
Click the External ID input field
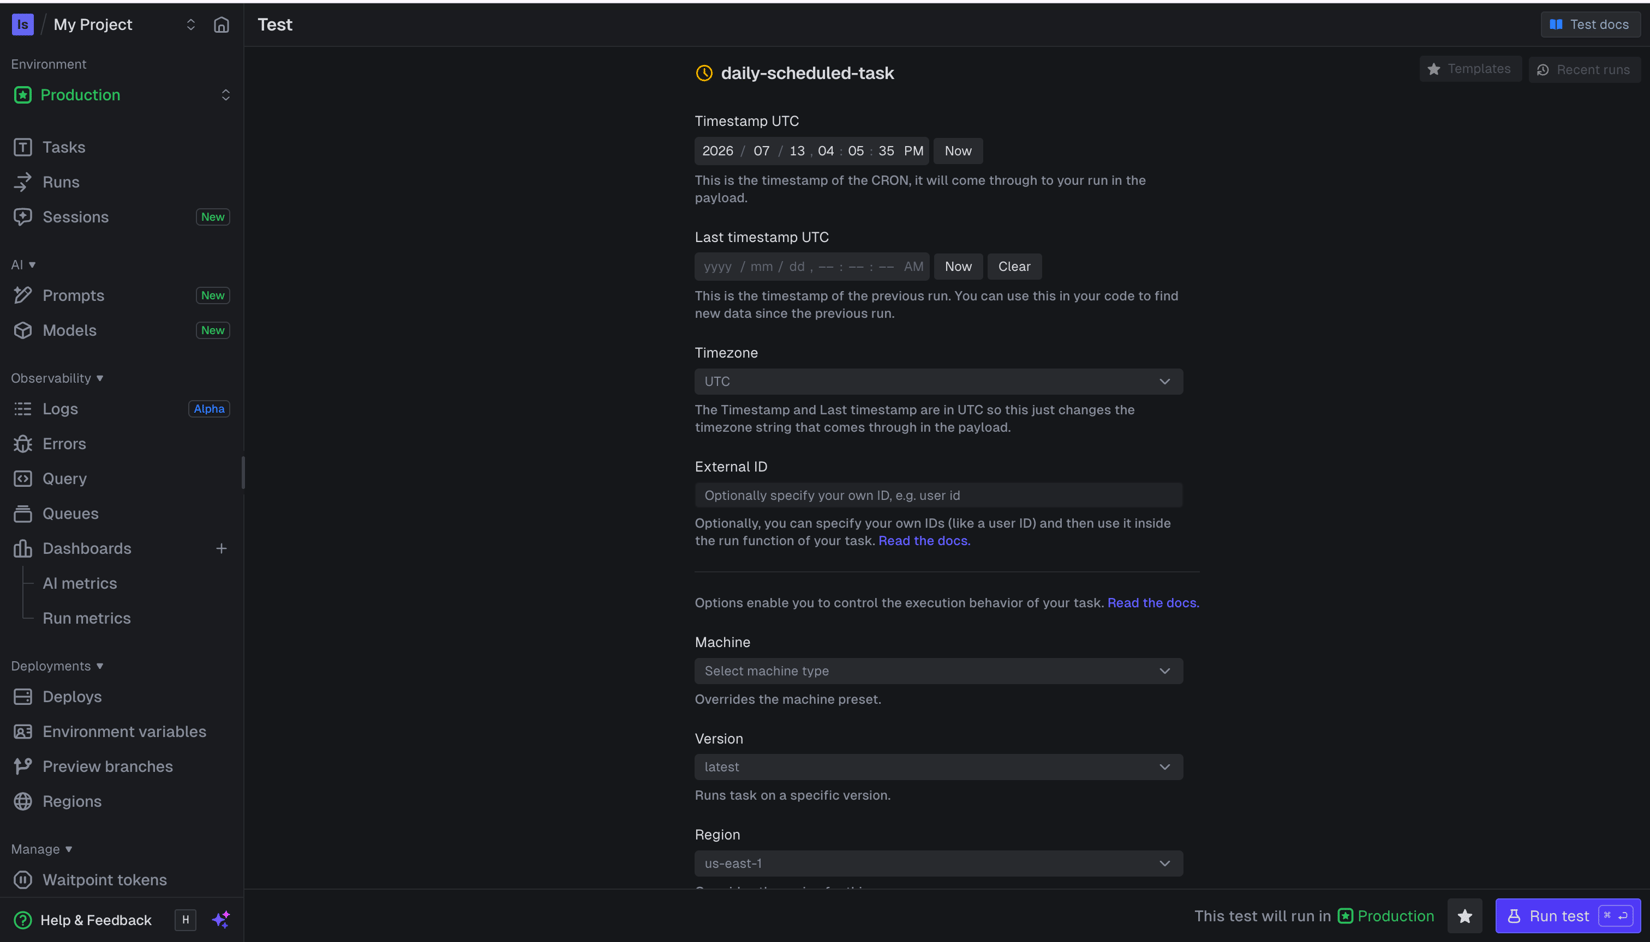(938, 496)
